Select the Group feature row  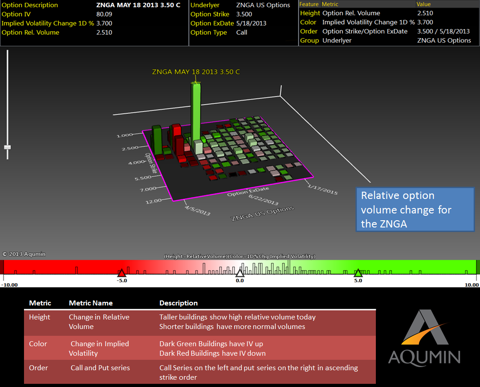coord(389,40)
